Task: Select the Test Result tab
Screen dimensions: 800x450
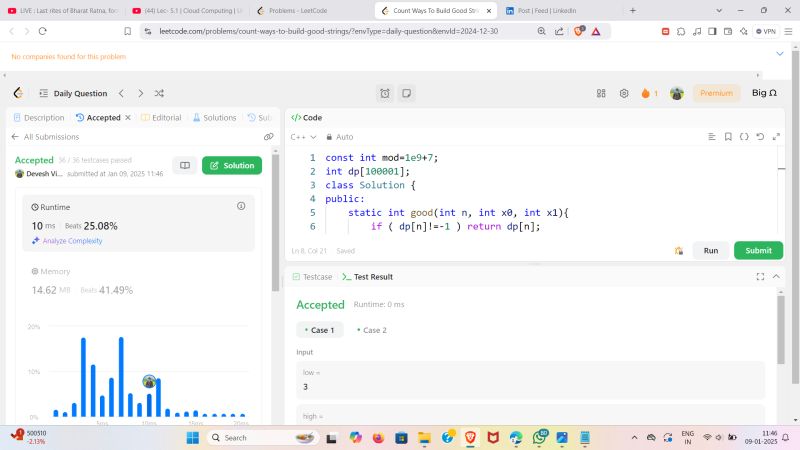Action: (368, 277)
